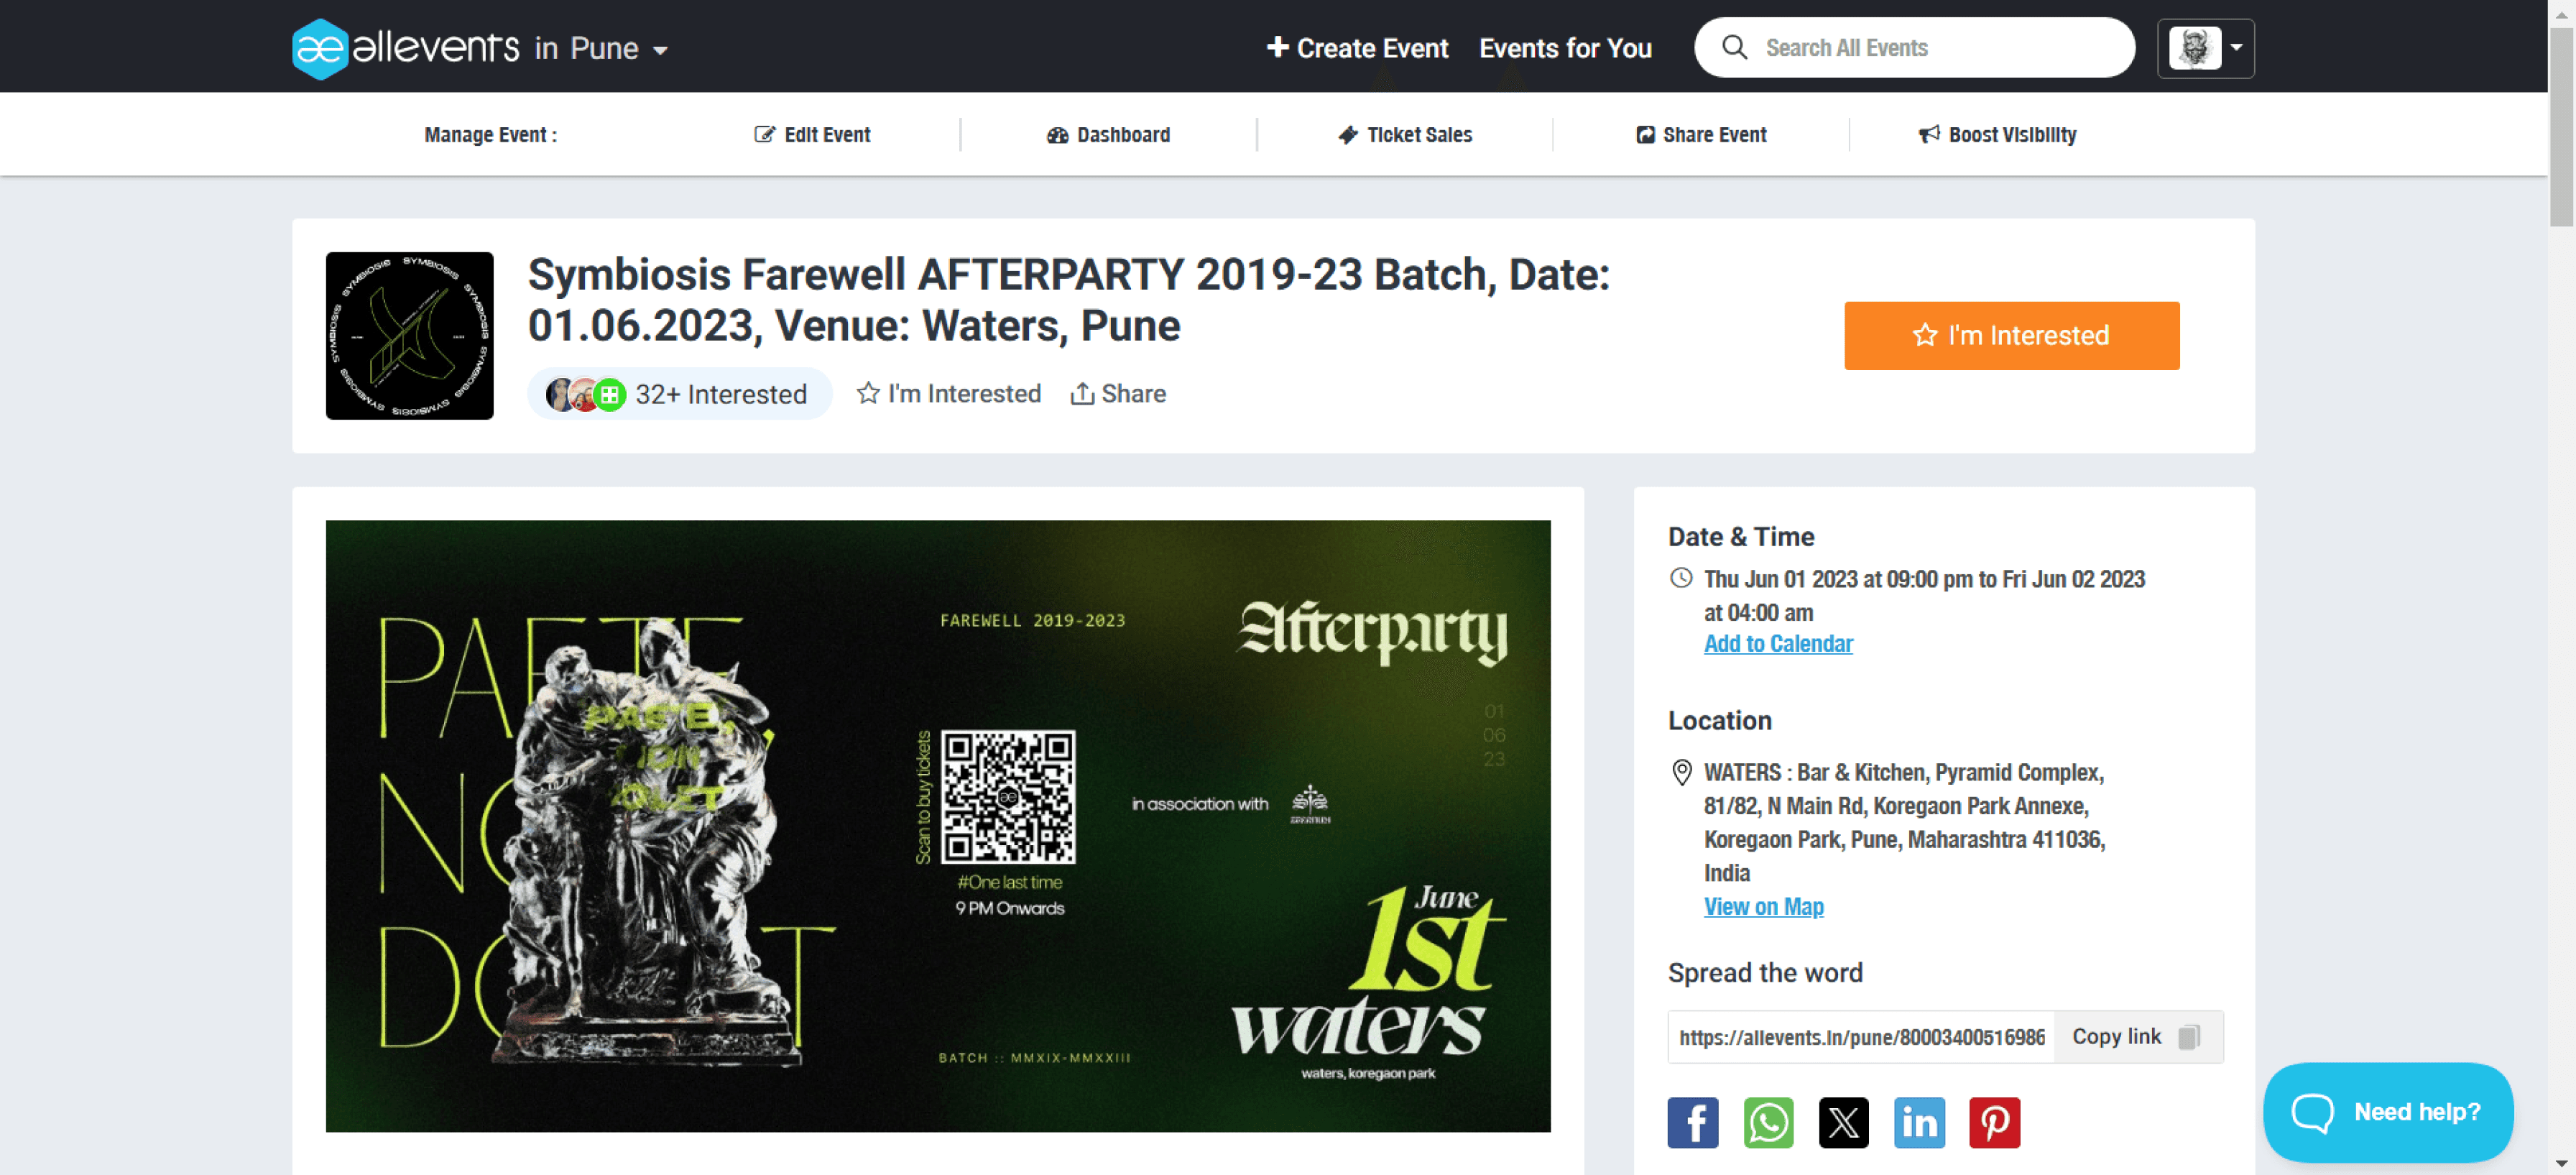Open the Edit Event tab
Screen dimensions: 2576x1175
point(812,135)
